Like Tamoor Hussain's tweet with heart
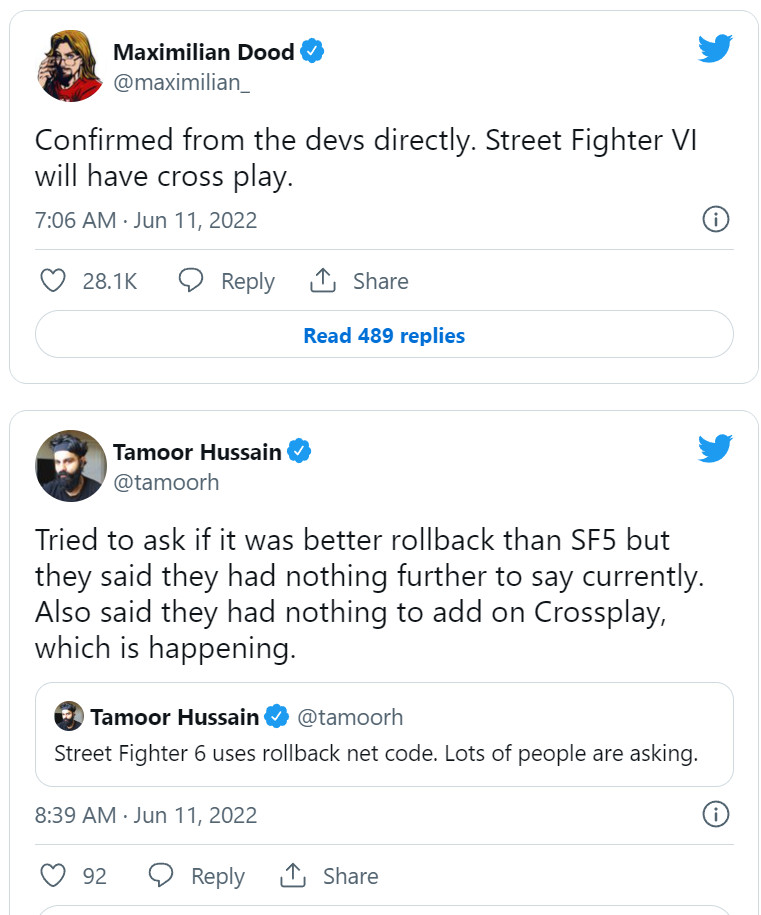 tap(53, 876)
